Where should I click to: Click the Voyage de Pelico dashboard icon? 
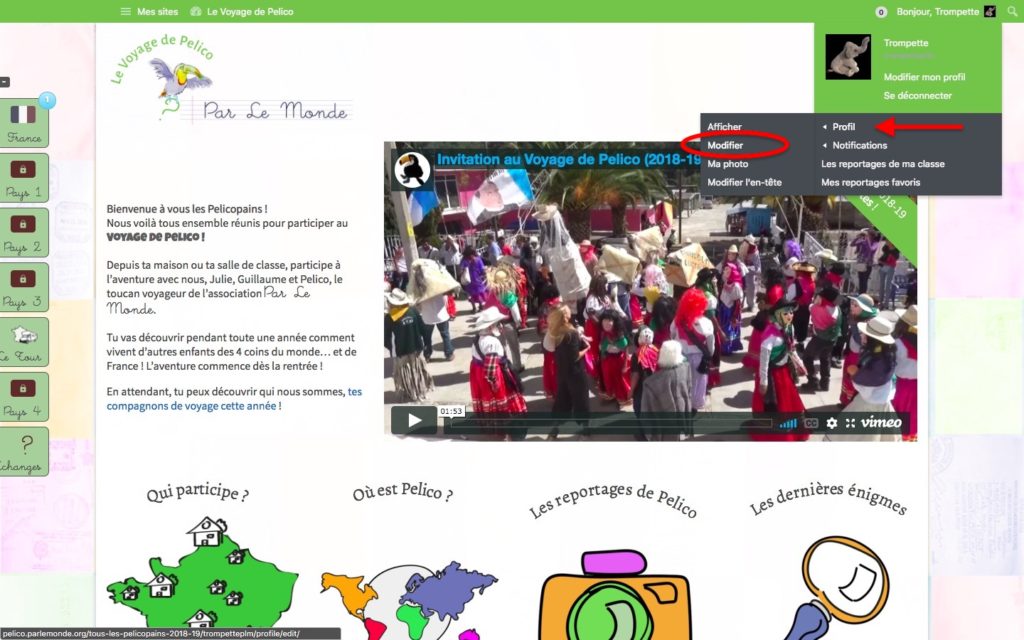(x=195, y=11)
